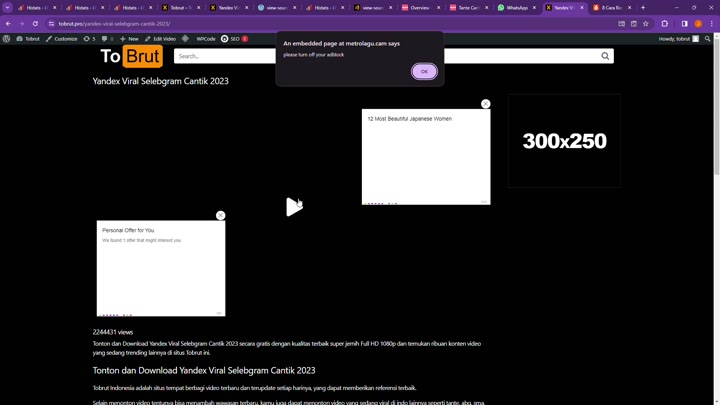Toggle the browser side panel icon
Screen dimensions: 720x405
coord(685,24)
